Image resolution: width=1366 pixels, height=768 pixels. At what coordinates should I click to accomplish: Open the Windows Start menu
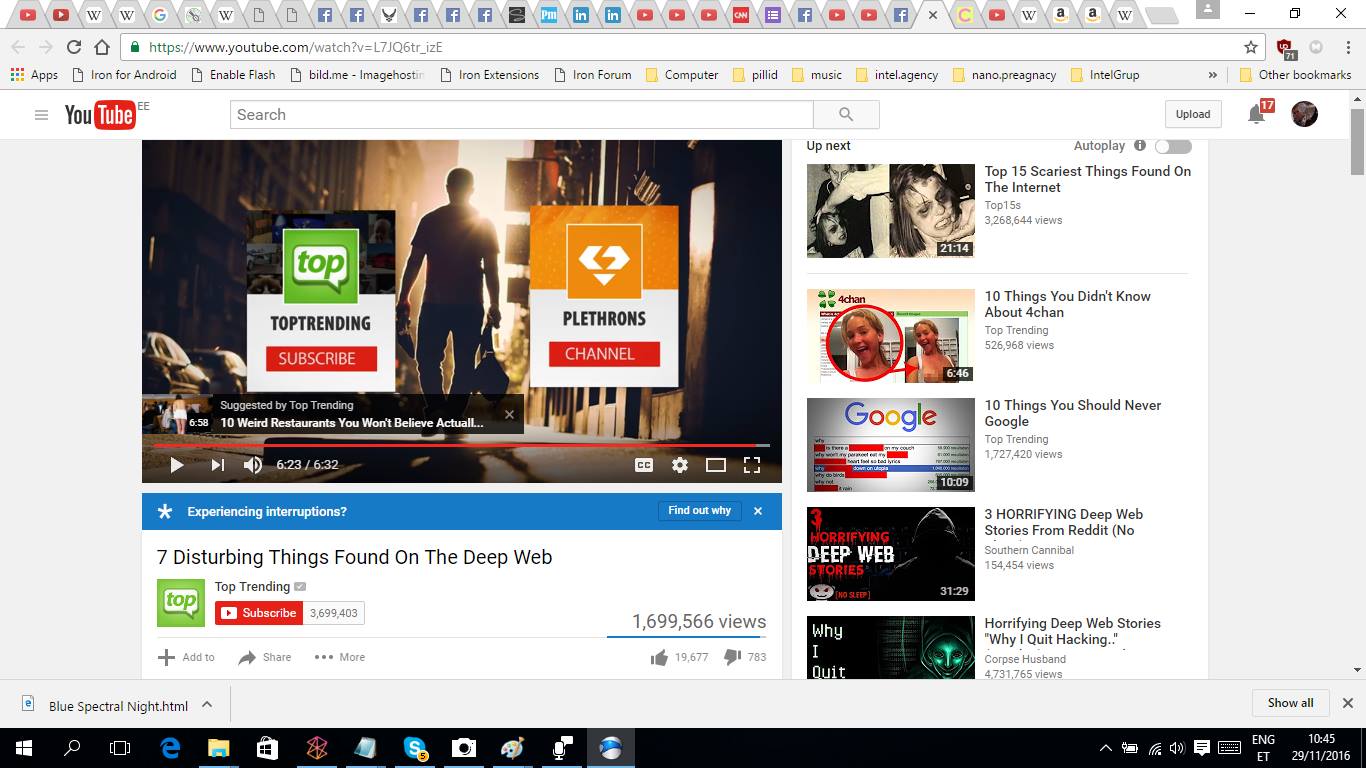tap(23, 748)
